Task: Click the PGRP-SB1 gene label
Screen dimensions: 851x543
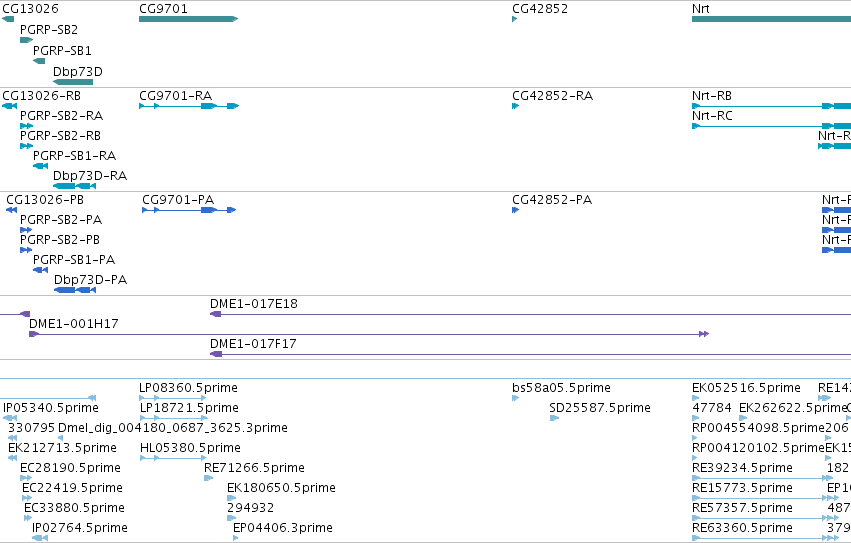Action: pyautogui.click(x=62, y=50)
